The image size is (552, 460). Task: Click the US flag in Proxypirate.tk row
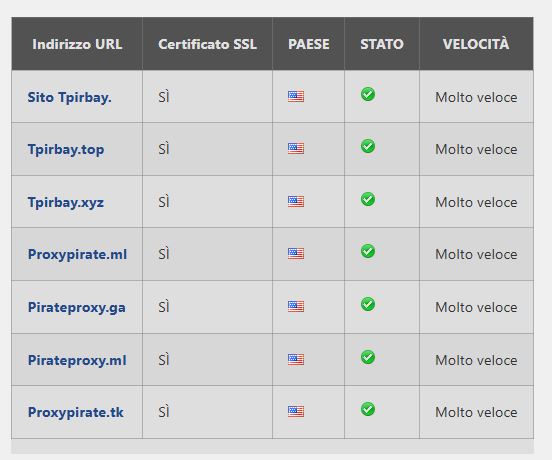coord(296,411)
